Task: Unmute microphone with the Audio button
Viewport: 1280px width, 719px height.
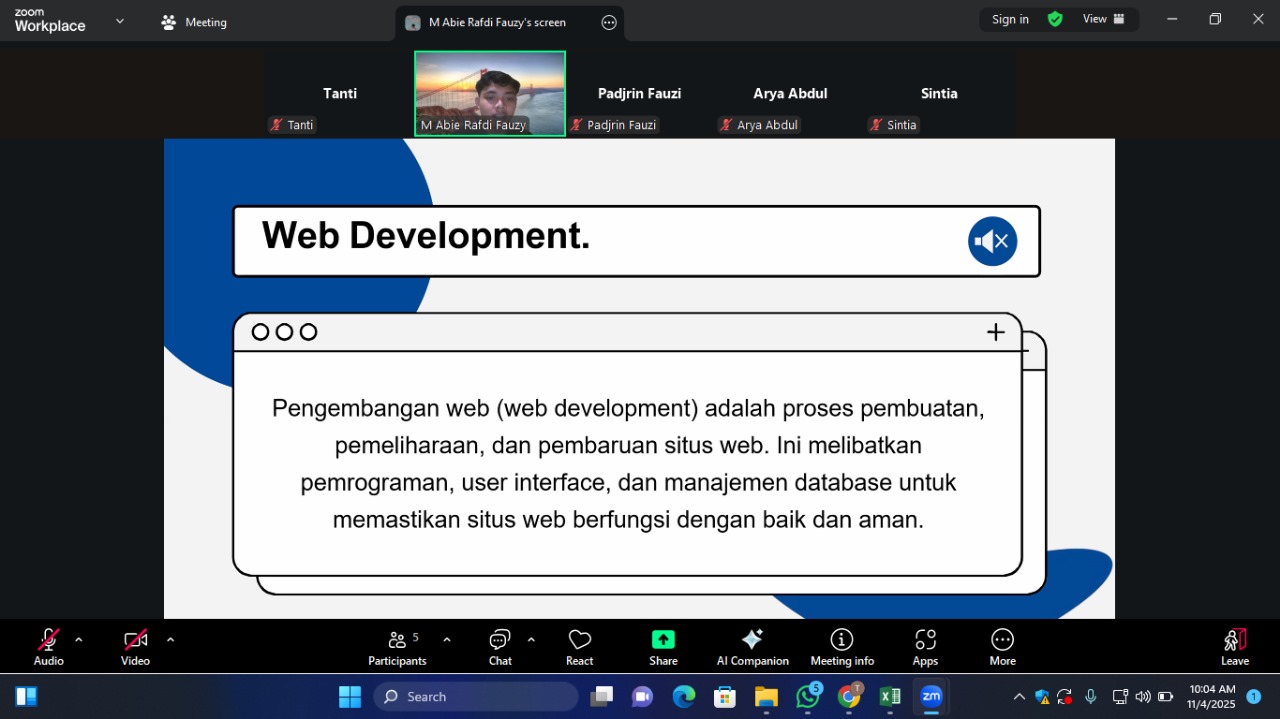Action: (48, 646)
